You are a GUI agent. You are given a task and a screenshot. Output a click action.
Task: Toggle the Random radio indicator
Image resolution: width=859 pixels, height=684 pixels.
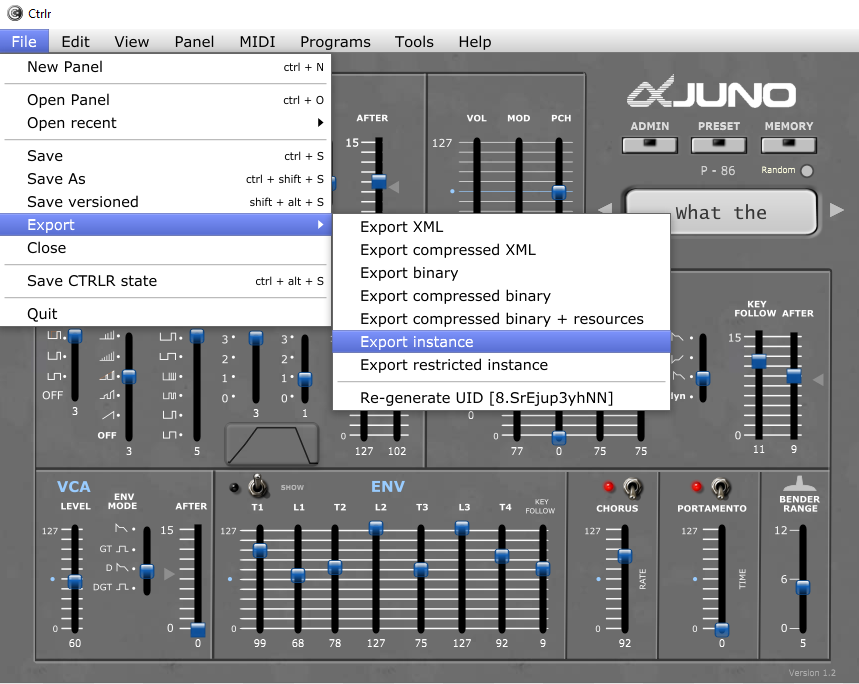tap(807, 171)
